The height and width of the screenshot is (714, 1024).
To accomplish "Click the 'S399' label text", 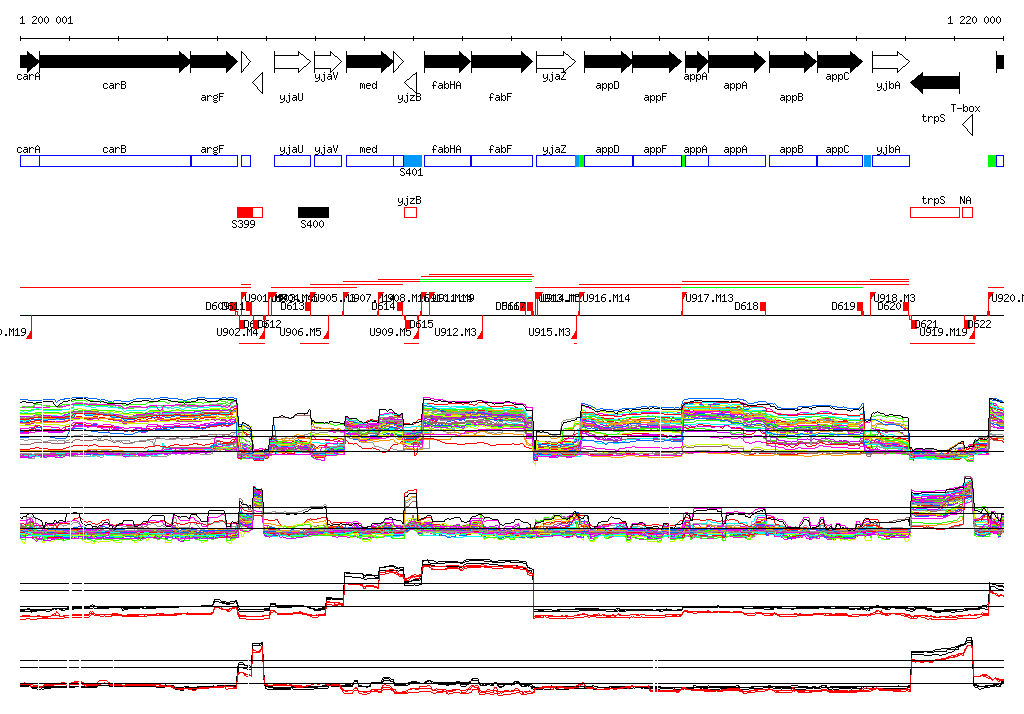I will [244, 224].
